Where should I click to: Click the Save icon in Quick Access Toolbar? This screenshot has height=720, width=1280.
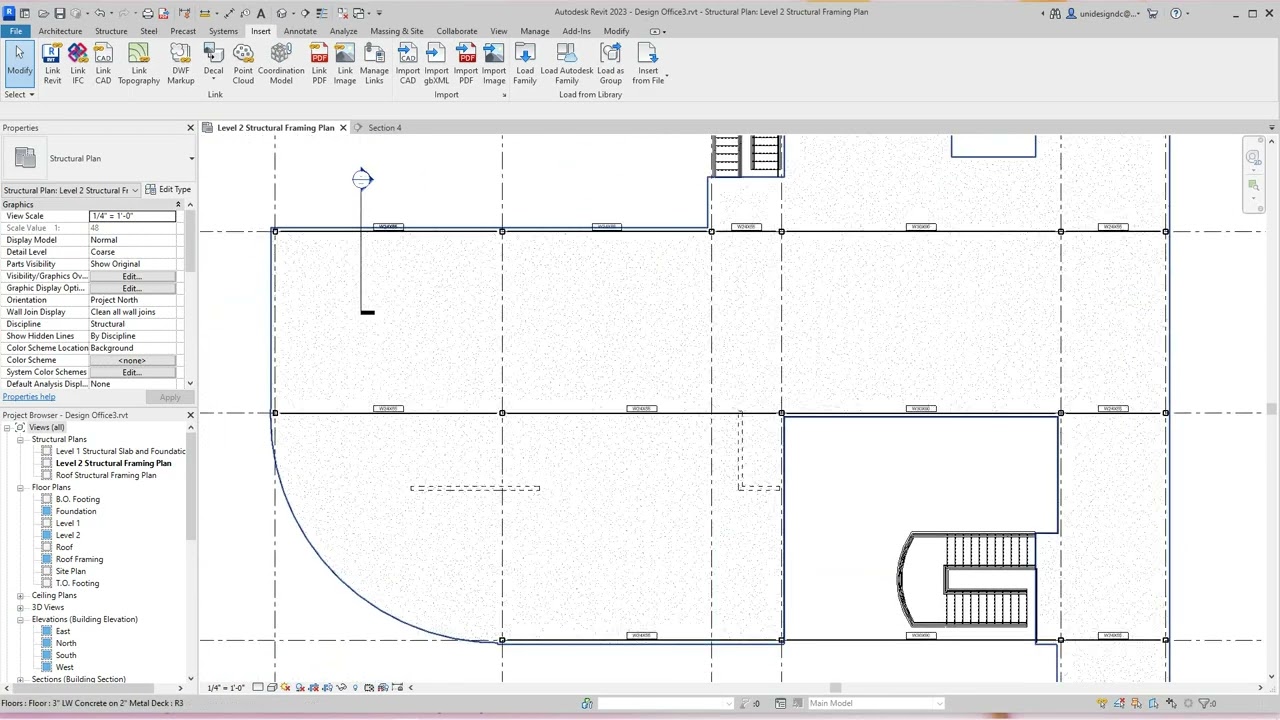tap(60, 13)
